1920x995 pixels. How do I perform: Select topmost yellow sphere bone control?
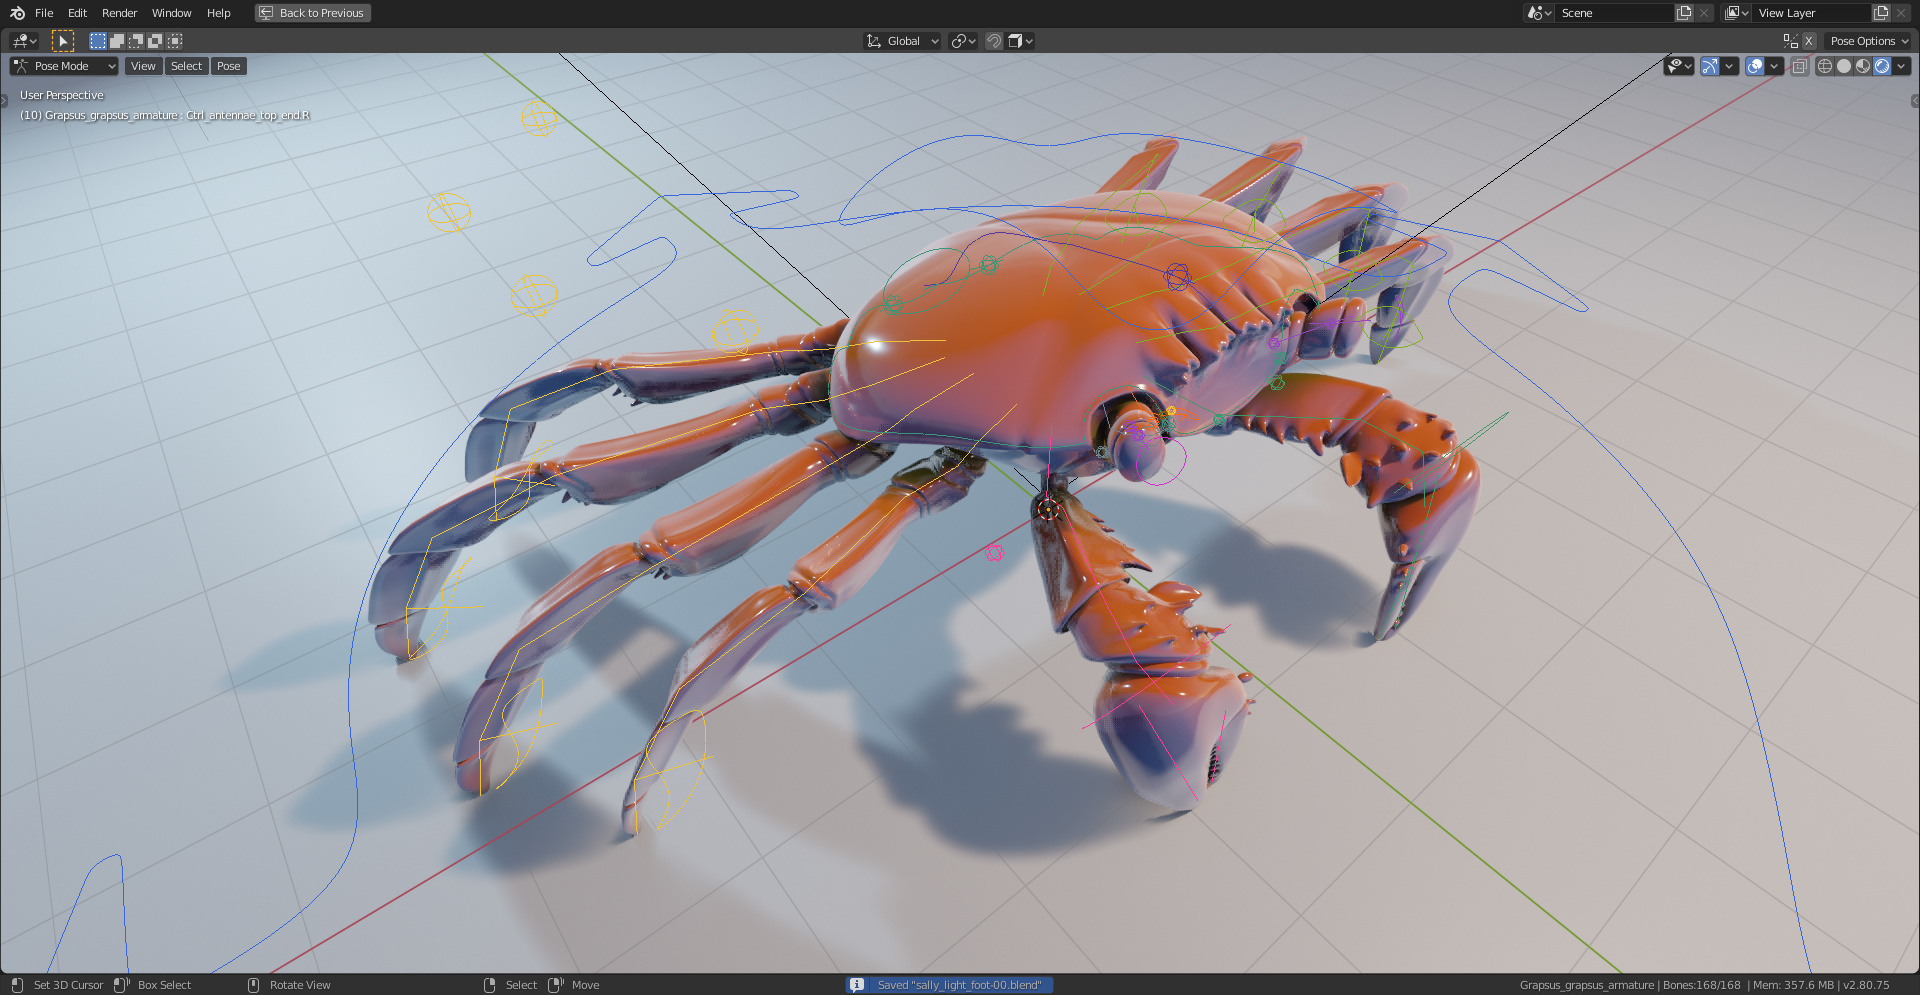tap(539, 118)
